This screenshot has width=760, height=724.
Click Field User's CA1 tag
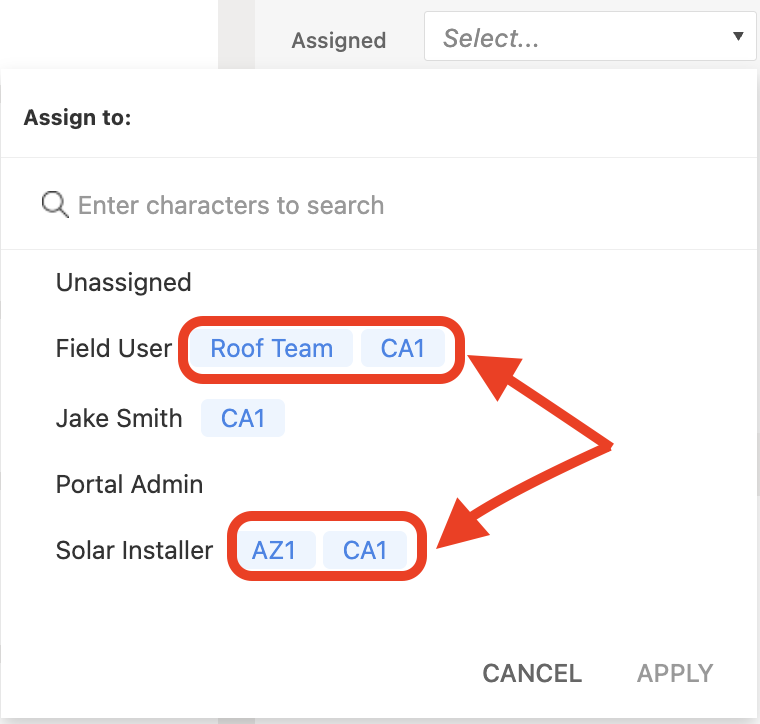click(403, 348)
